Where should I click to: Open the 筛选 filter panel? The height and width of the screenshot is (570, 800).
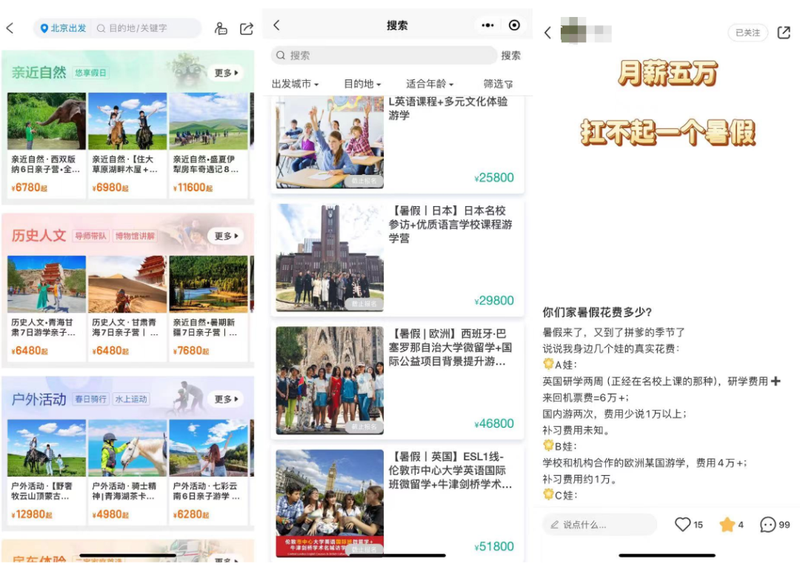tap(498, 84)
